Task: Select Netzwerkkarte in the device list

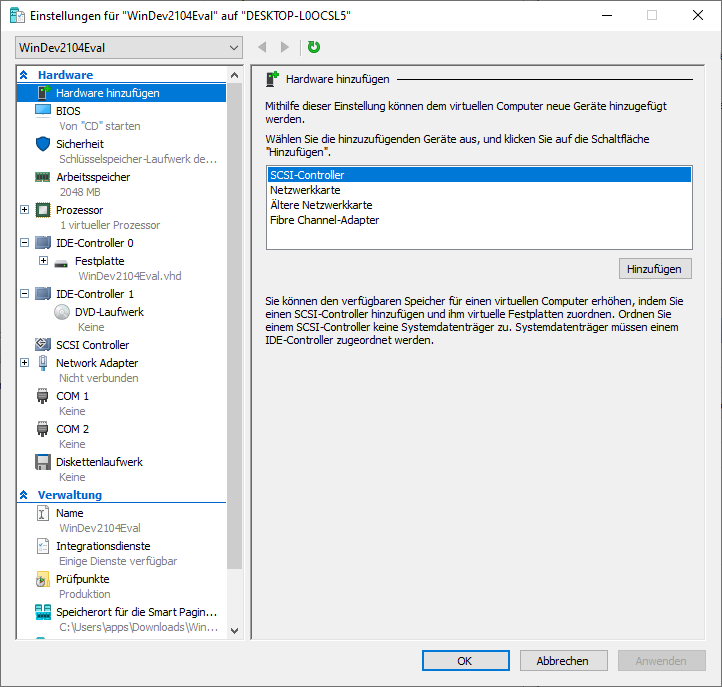Action: 305,190
